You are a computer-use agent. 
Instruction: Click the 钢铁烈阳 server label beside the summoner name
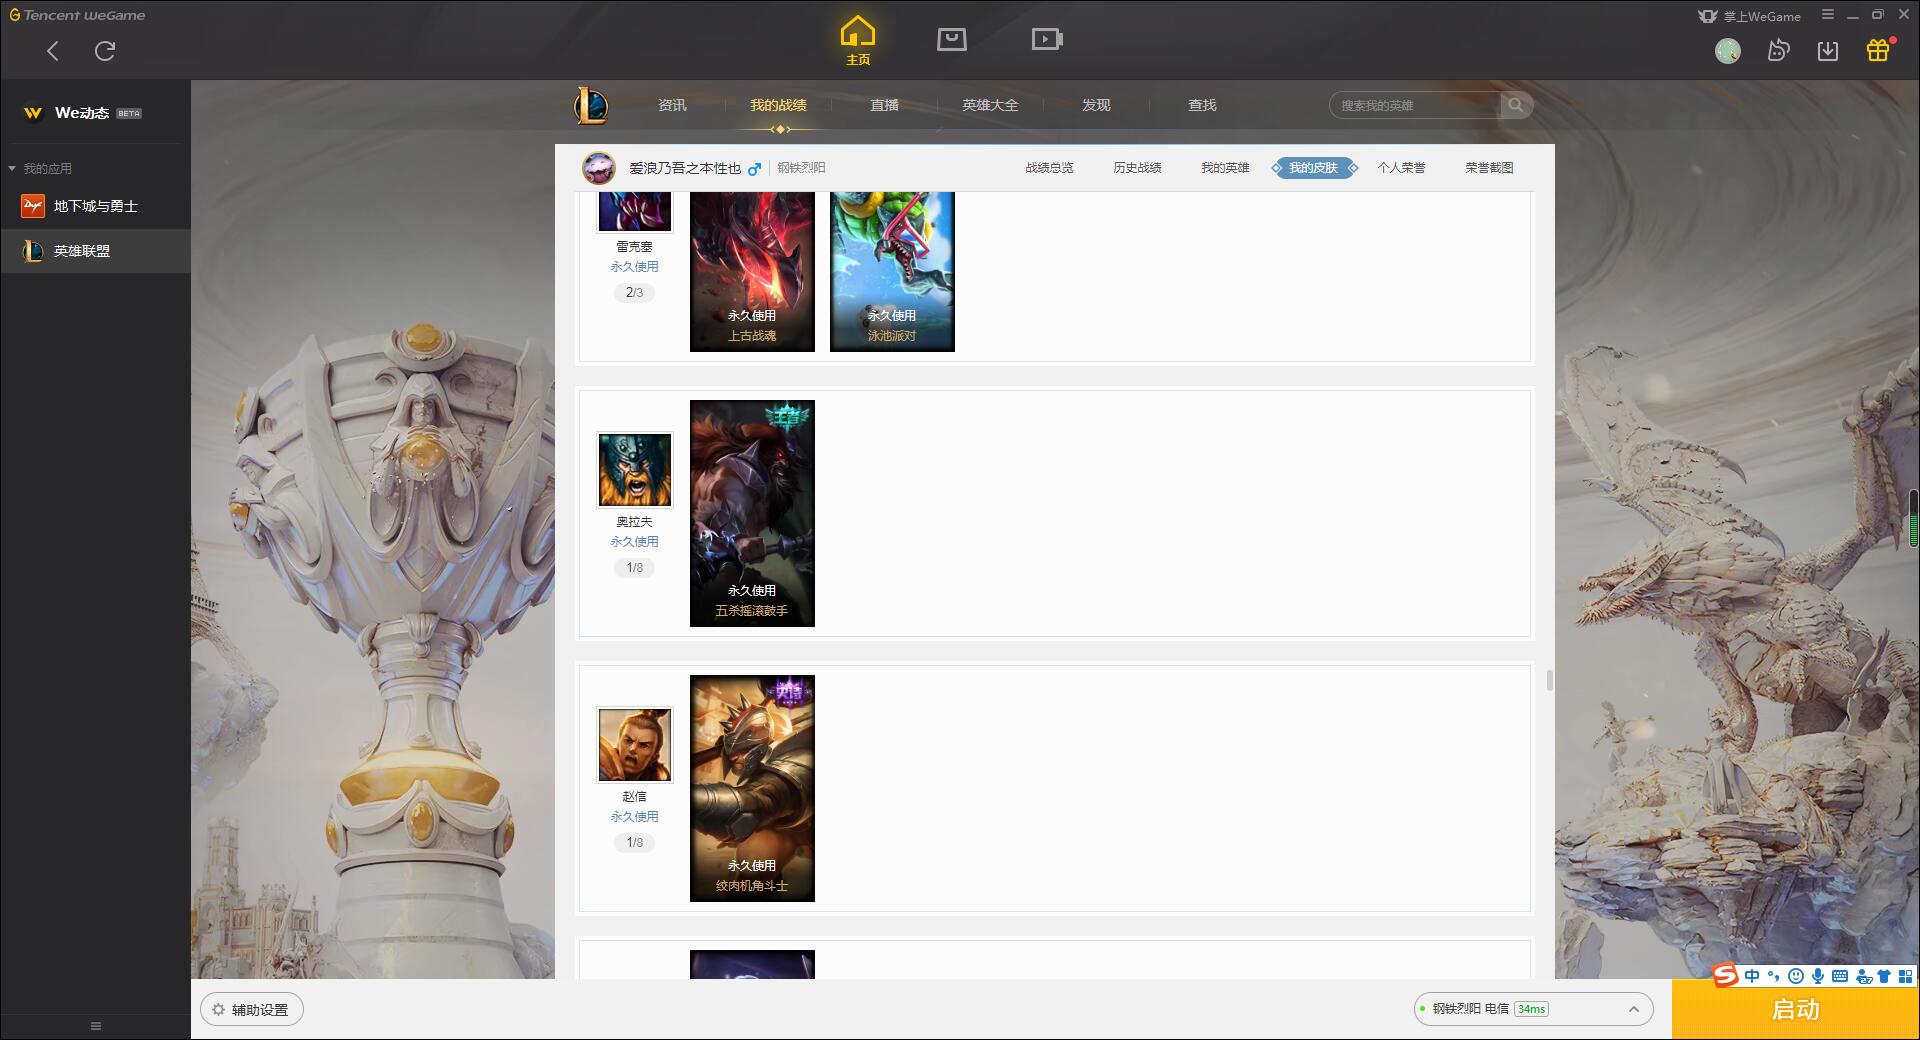[x=801, y=168]
